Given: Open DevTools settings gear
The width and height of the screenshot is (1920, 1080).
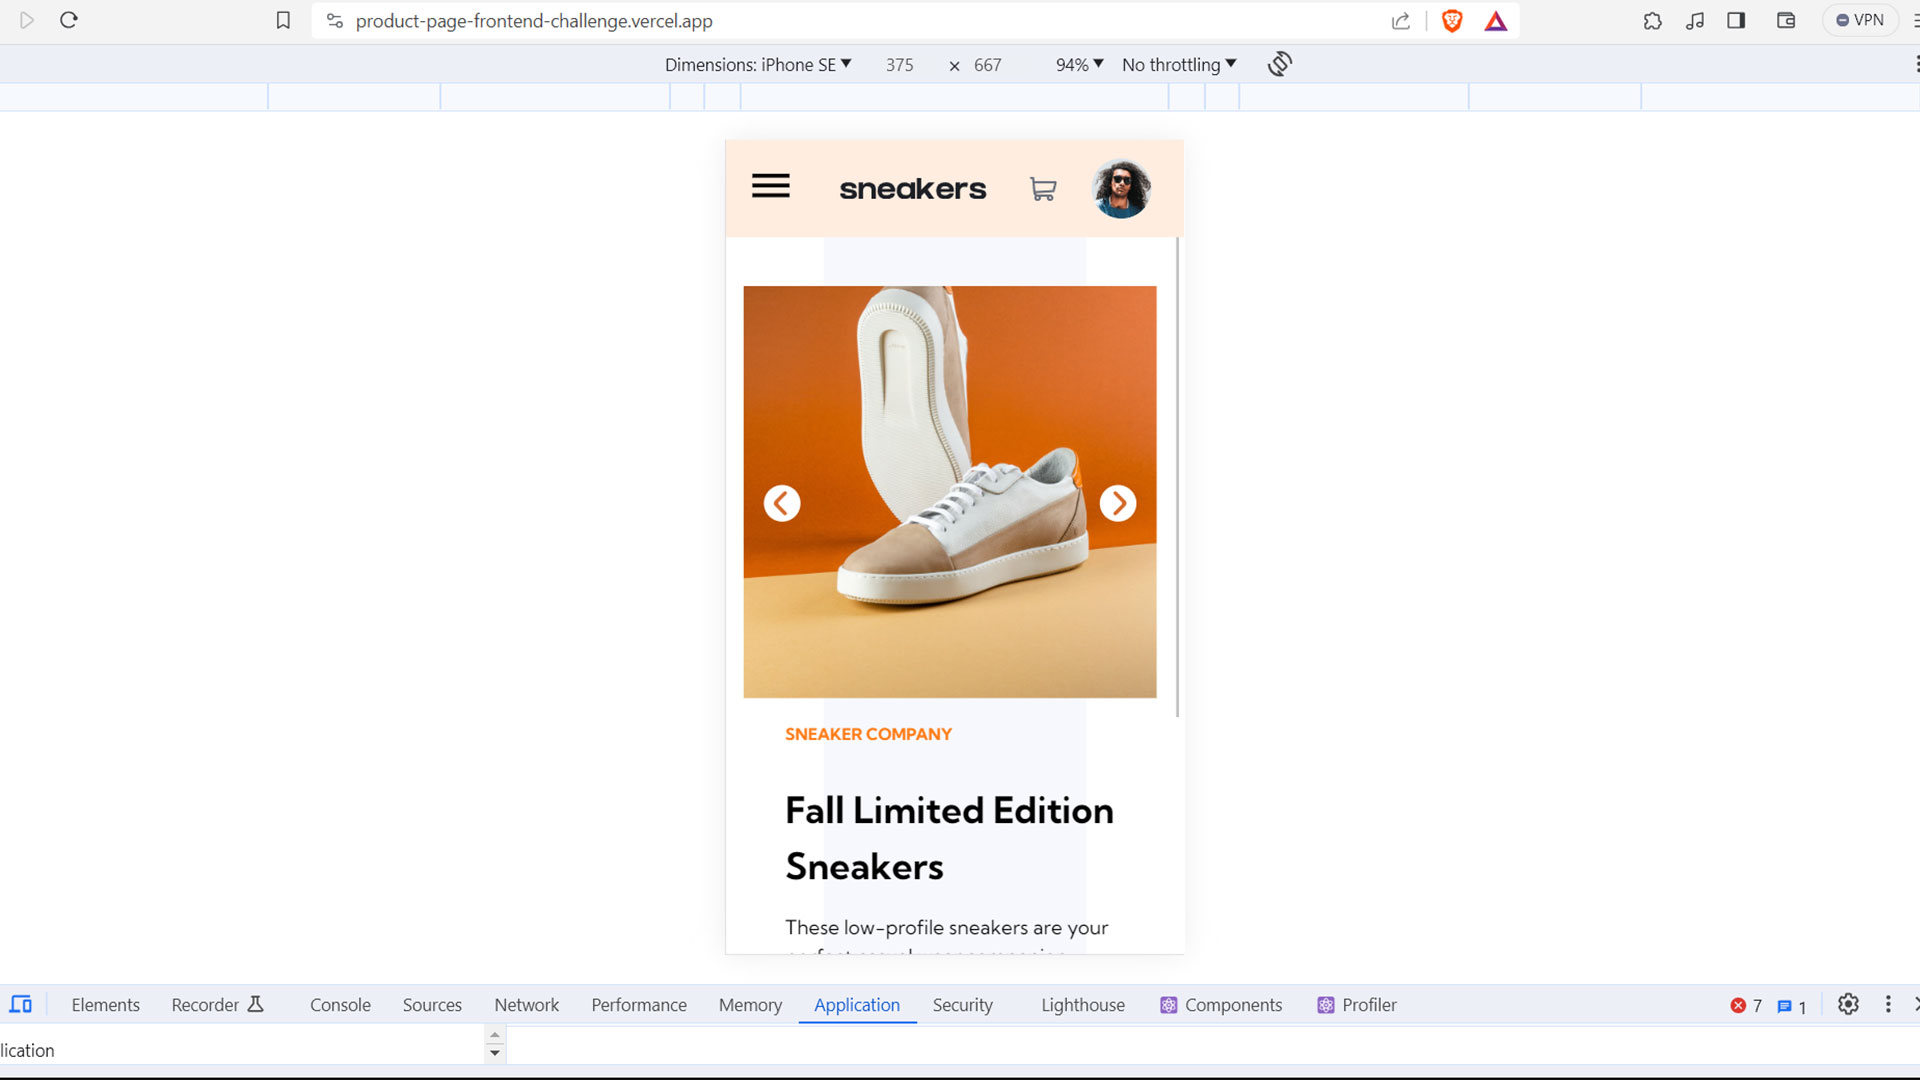Looking at the screenshot, I should 1848,1004.
